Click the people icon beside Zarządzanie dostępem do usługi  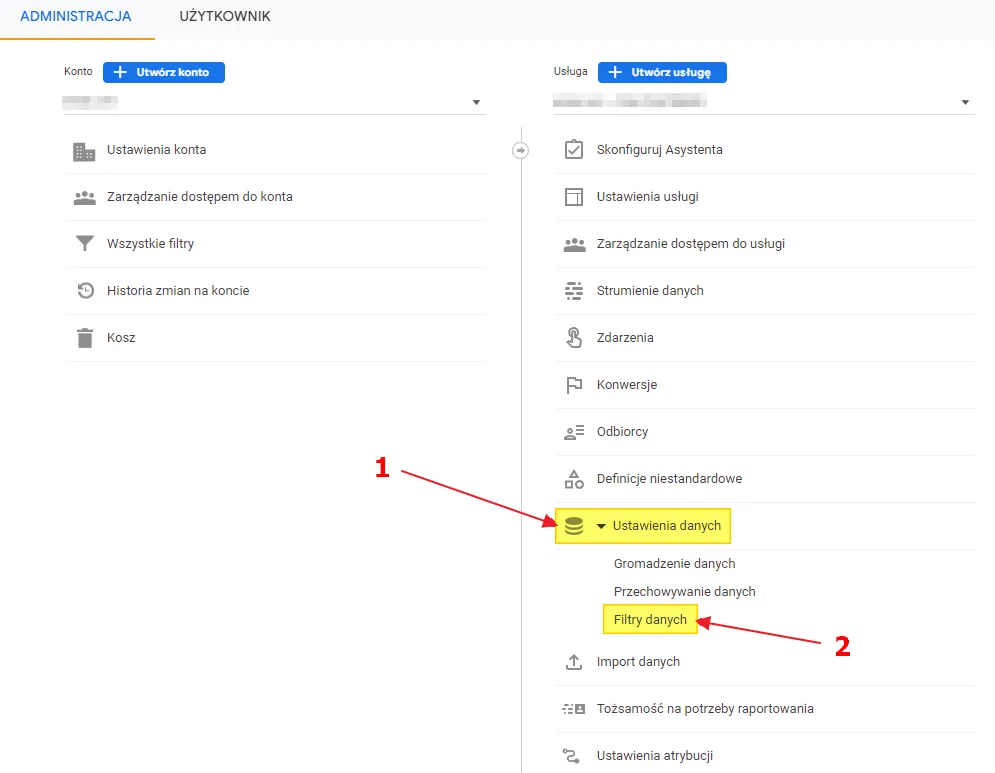tap(574, 244)
